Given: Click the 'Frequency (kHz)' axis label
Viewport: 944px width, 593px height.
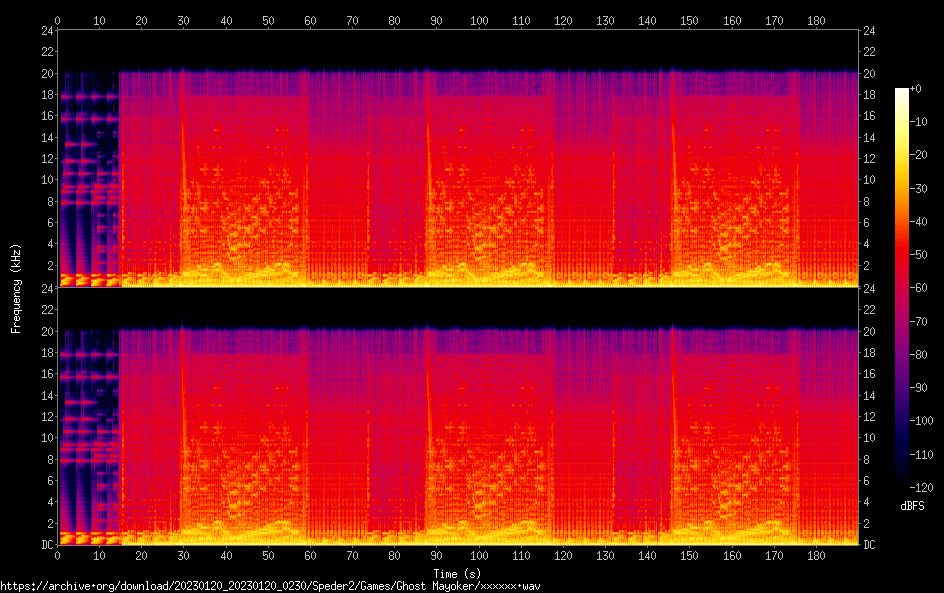Looking at the screenshot, I should 16,287.
